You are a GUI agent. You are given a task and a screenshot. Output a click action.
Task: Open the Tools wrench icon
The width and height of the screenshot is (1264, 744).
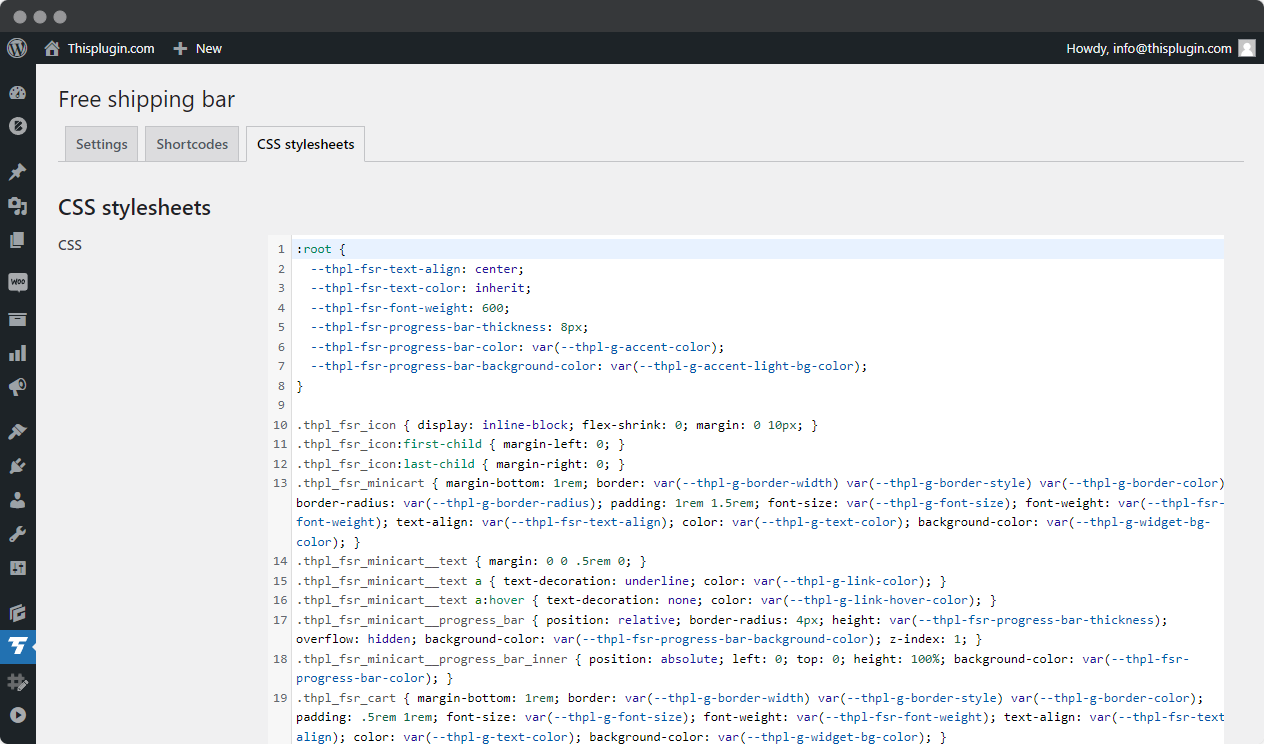point(17,534)
